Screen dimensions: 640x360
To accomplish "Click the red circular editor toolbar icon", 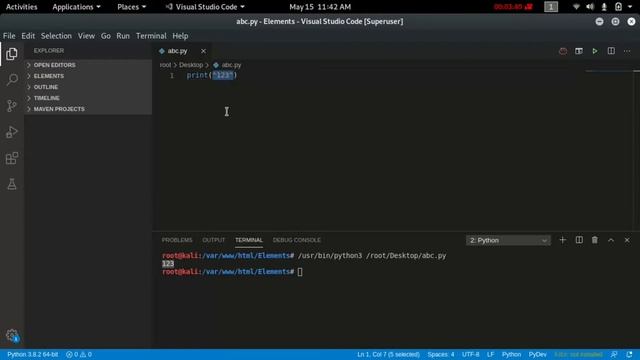I will point(563,51).
